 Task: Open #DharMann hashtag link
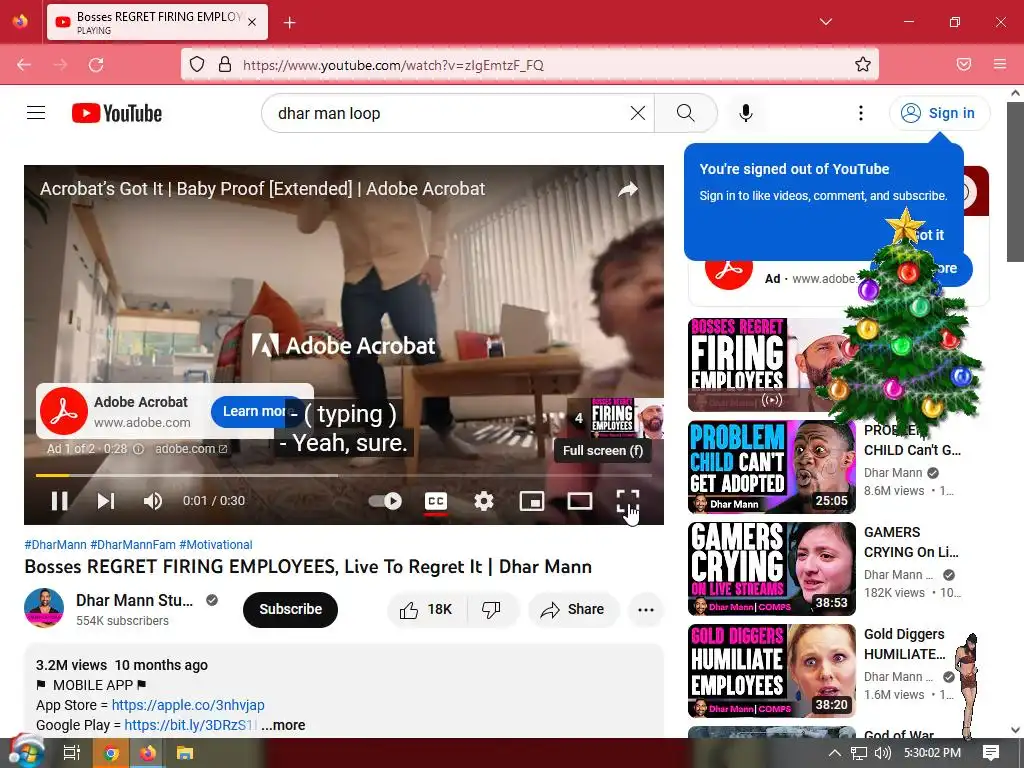point(56,545)
